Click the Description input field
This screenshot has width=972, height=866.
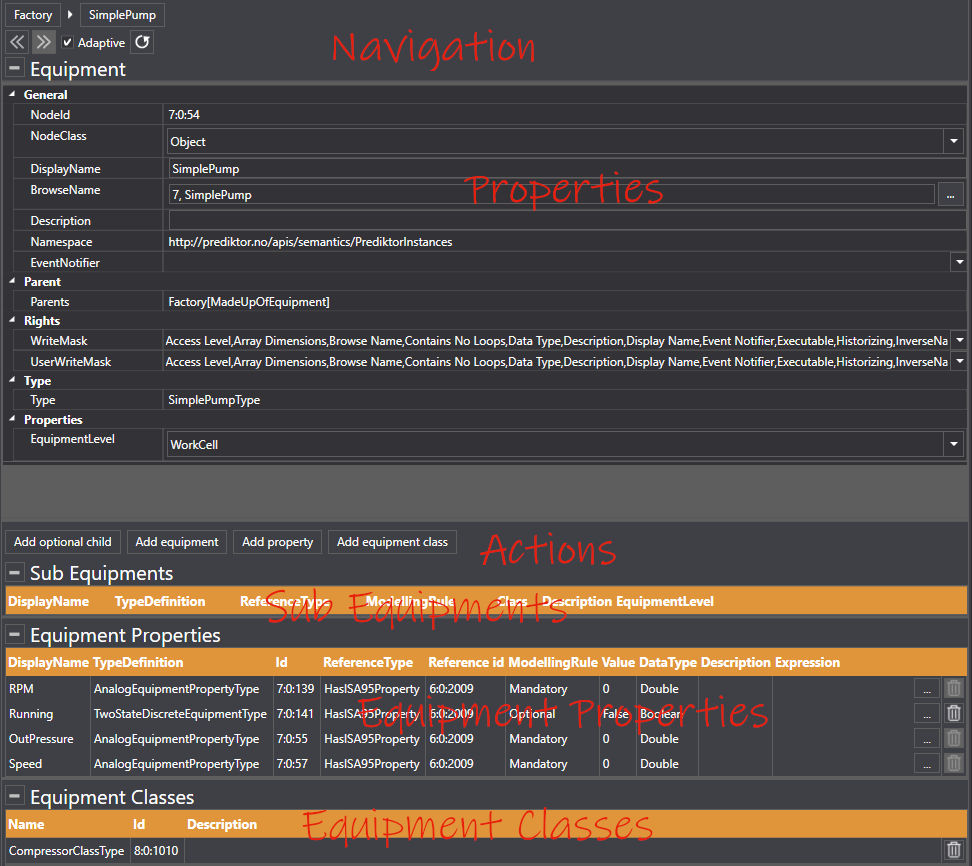click(x=566, y=221)
